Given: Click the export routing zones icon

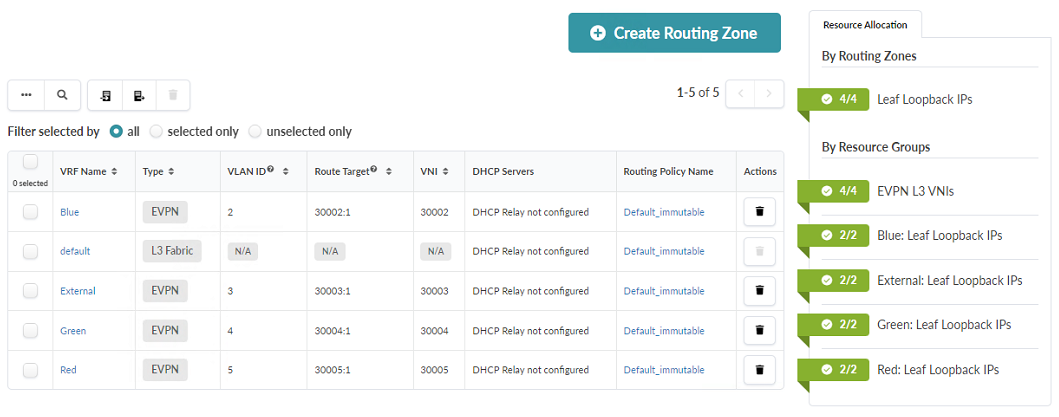Looking at the screenshot, I should pyautogui.click(x=139, y=95).
